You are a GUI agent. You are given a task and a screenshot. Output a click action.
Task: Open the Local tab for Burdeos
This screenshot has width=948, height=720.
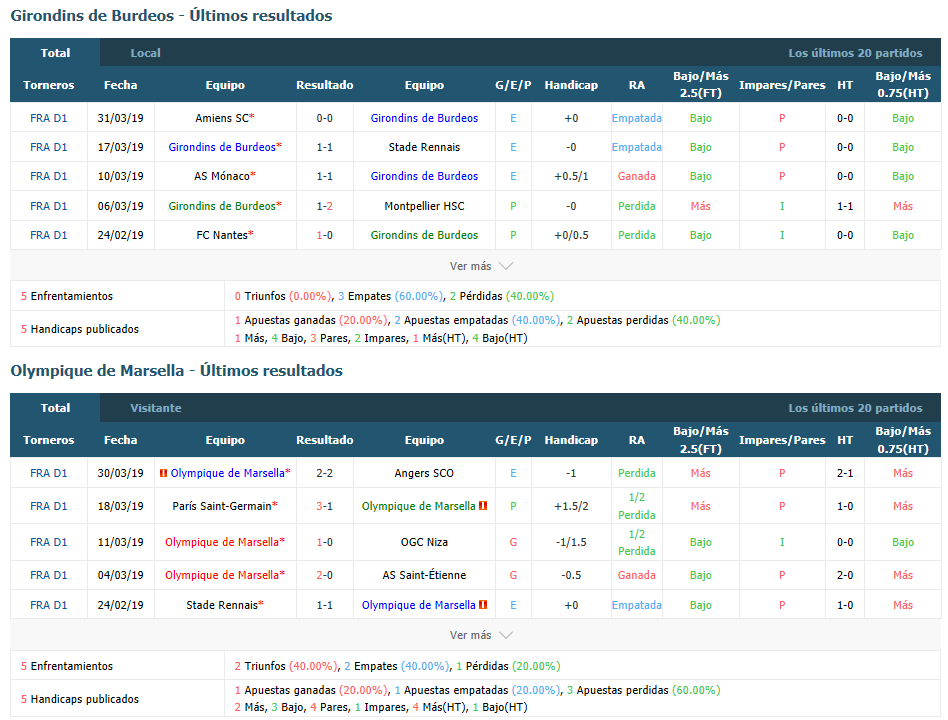coord(145,53)
